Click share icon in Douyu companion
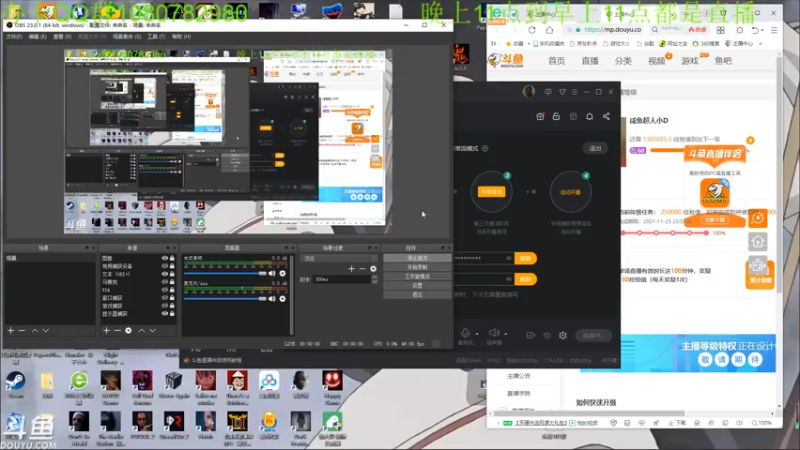Screen dimensions: 800x450 (x=606, y=116)
